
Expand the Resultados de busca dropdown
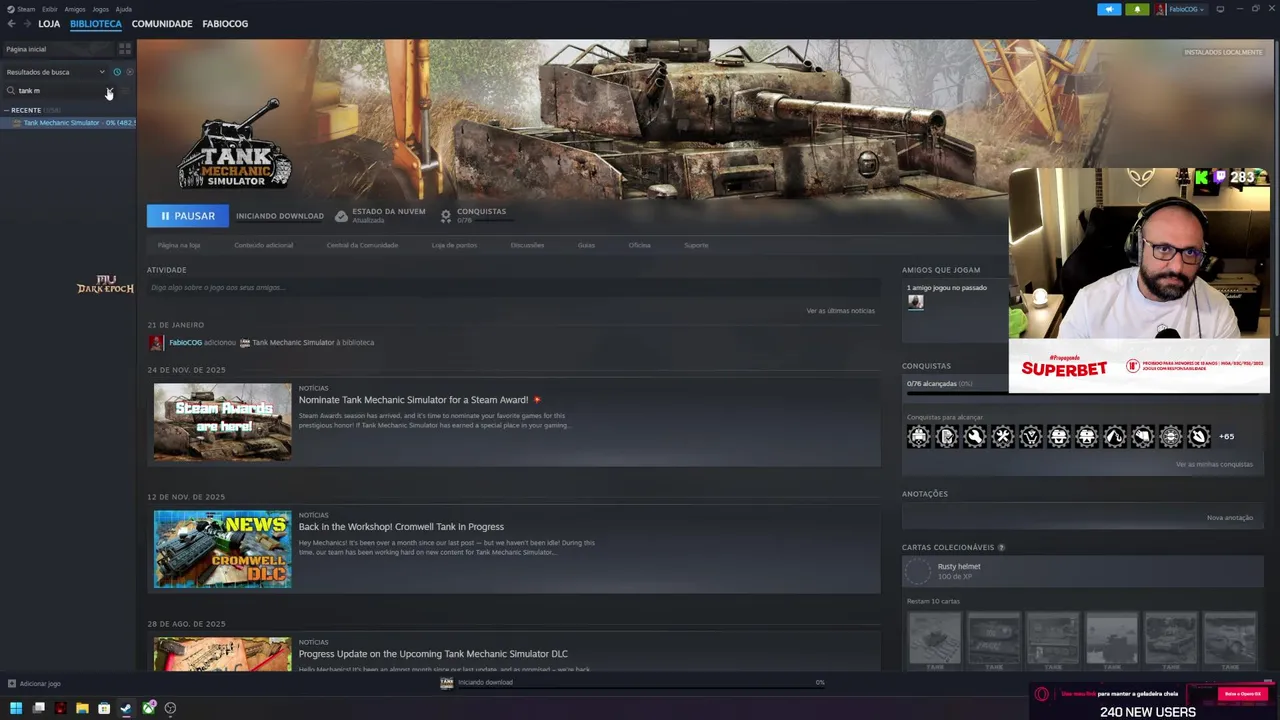coord(55,72)
